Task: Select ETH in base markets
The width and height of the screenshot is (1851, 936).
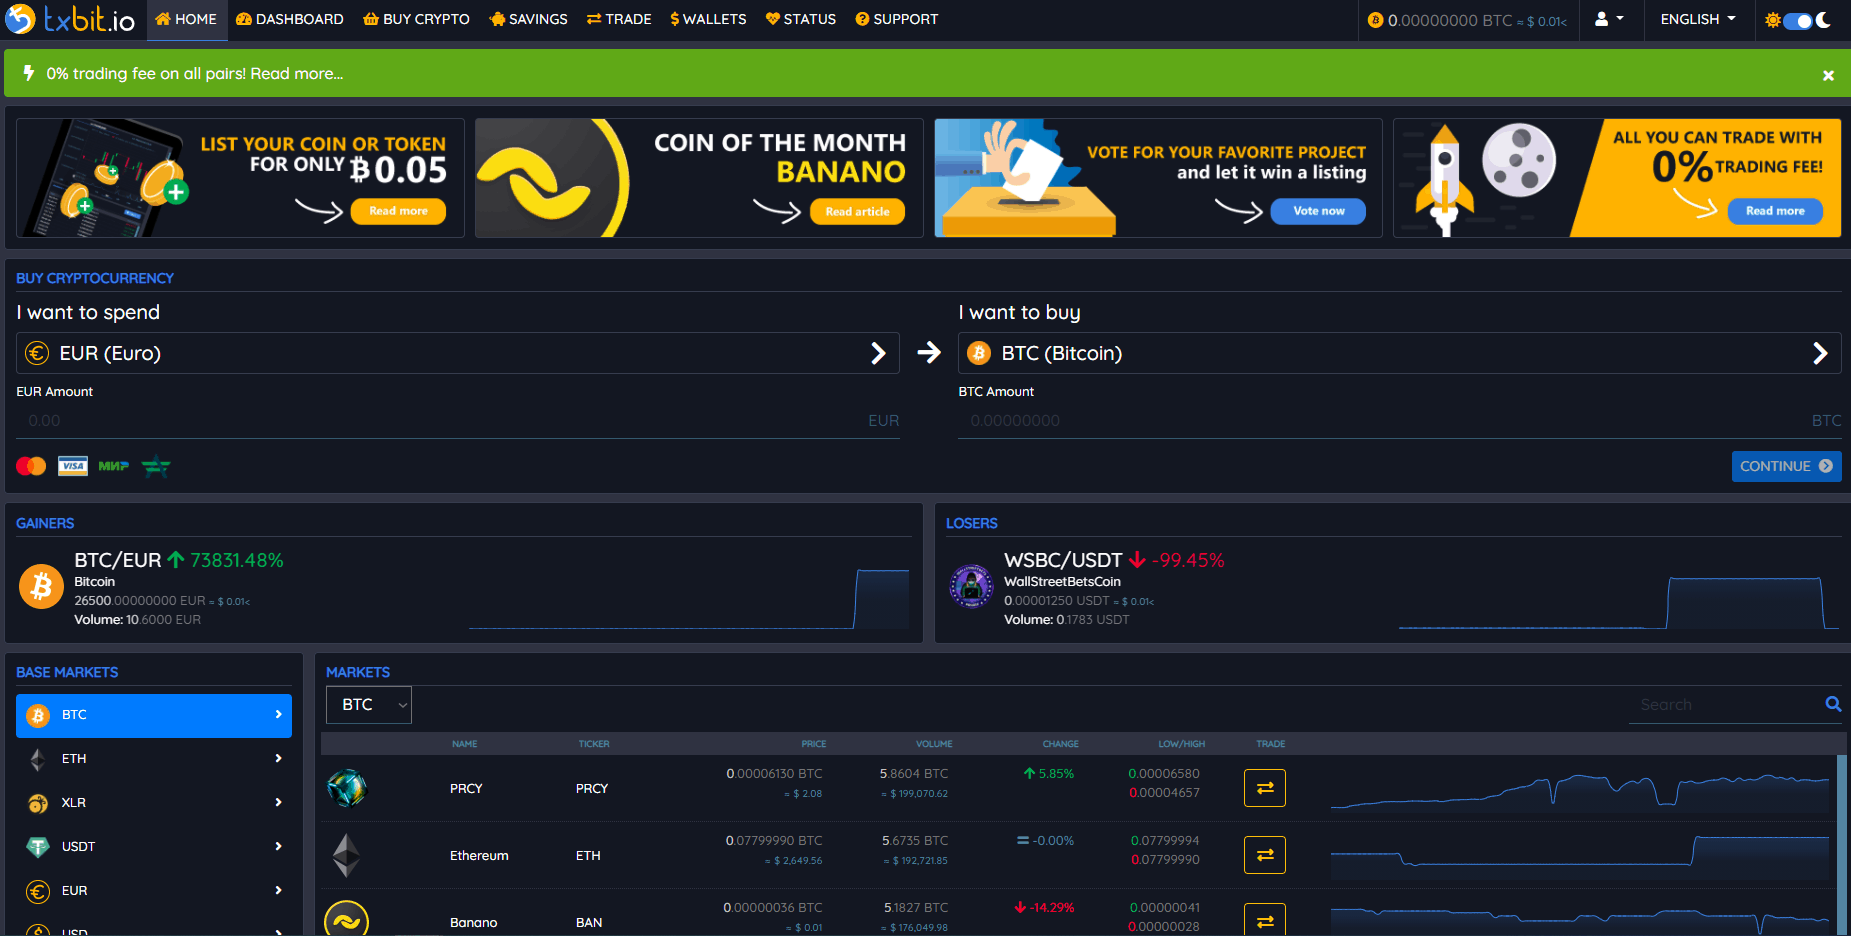Action: 154,759
